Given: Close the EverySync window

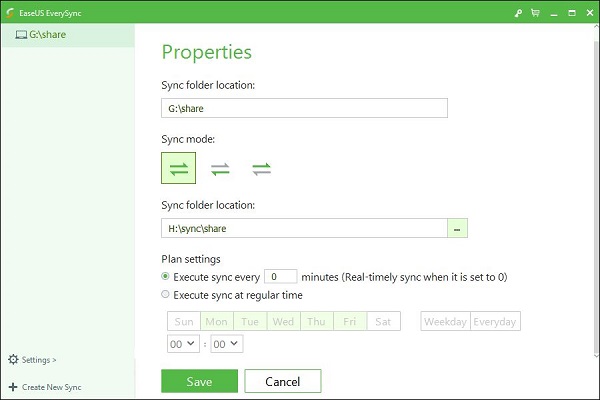Looking at the screenshot, I should 590,13.
